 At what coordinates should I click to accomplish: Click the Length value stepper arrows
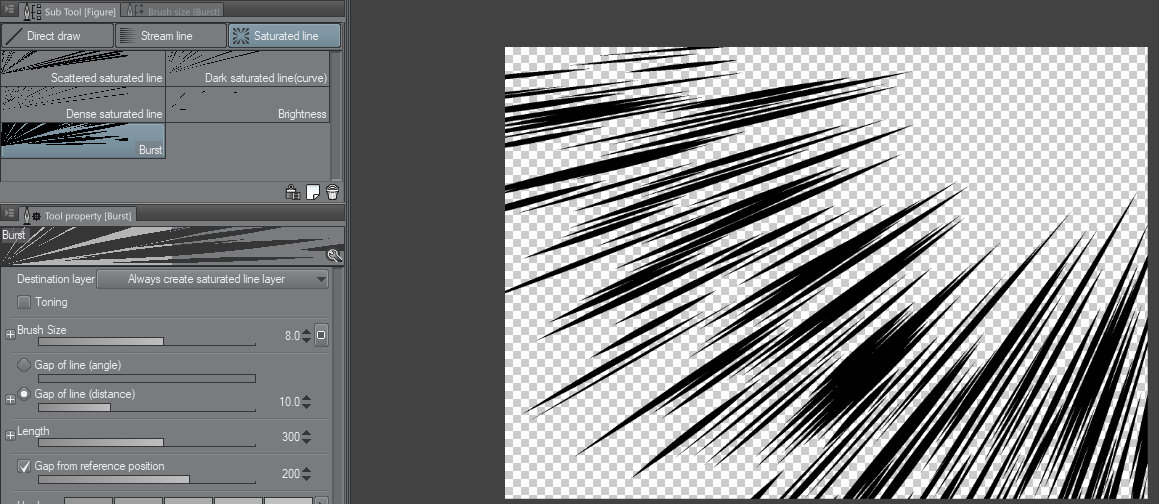pyautogui.click(x=307, y=437)
